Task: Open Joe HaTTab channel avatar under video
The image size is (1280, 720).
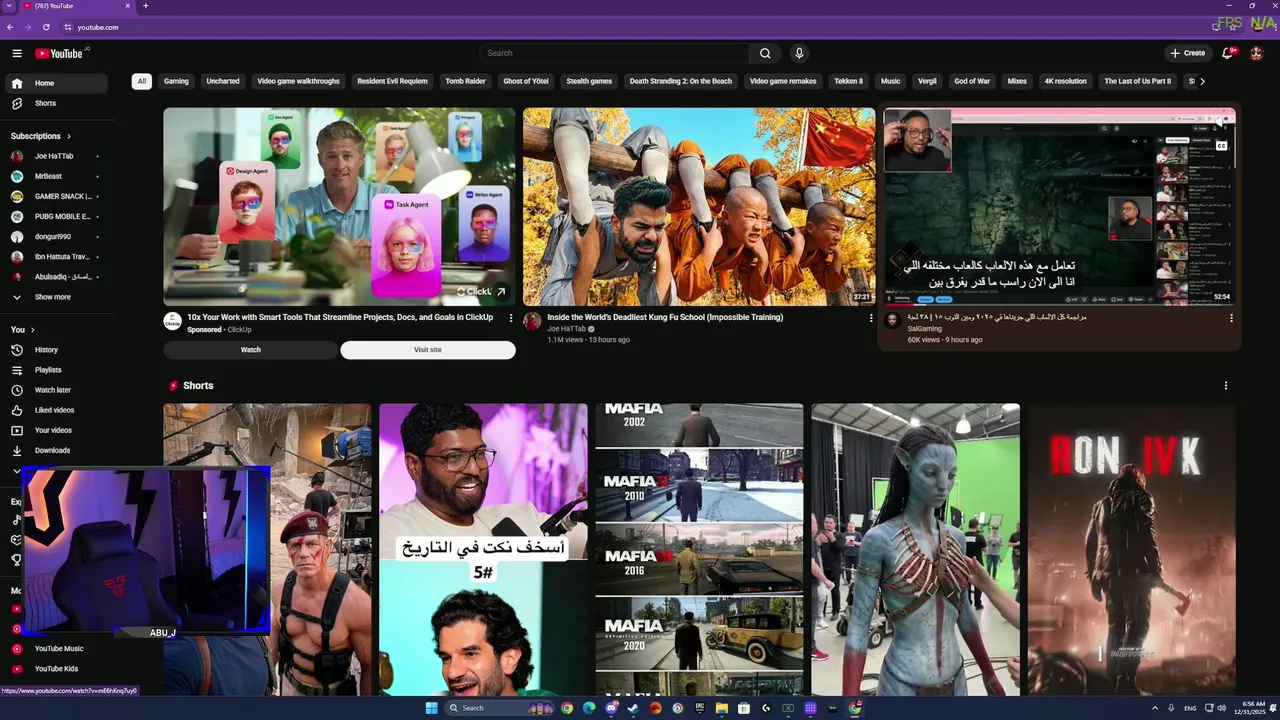Action: 532,321
